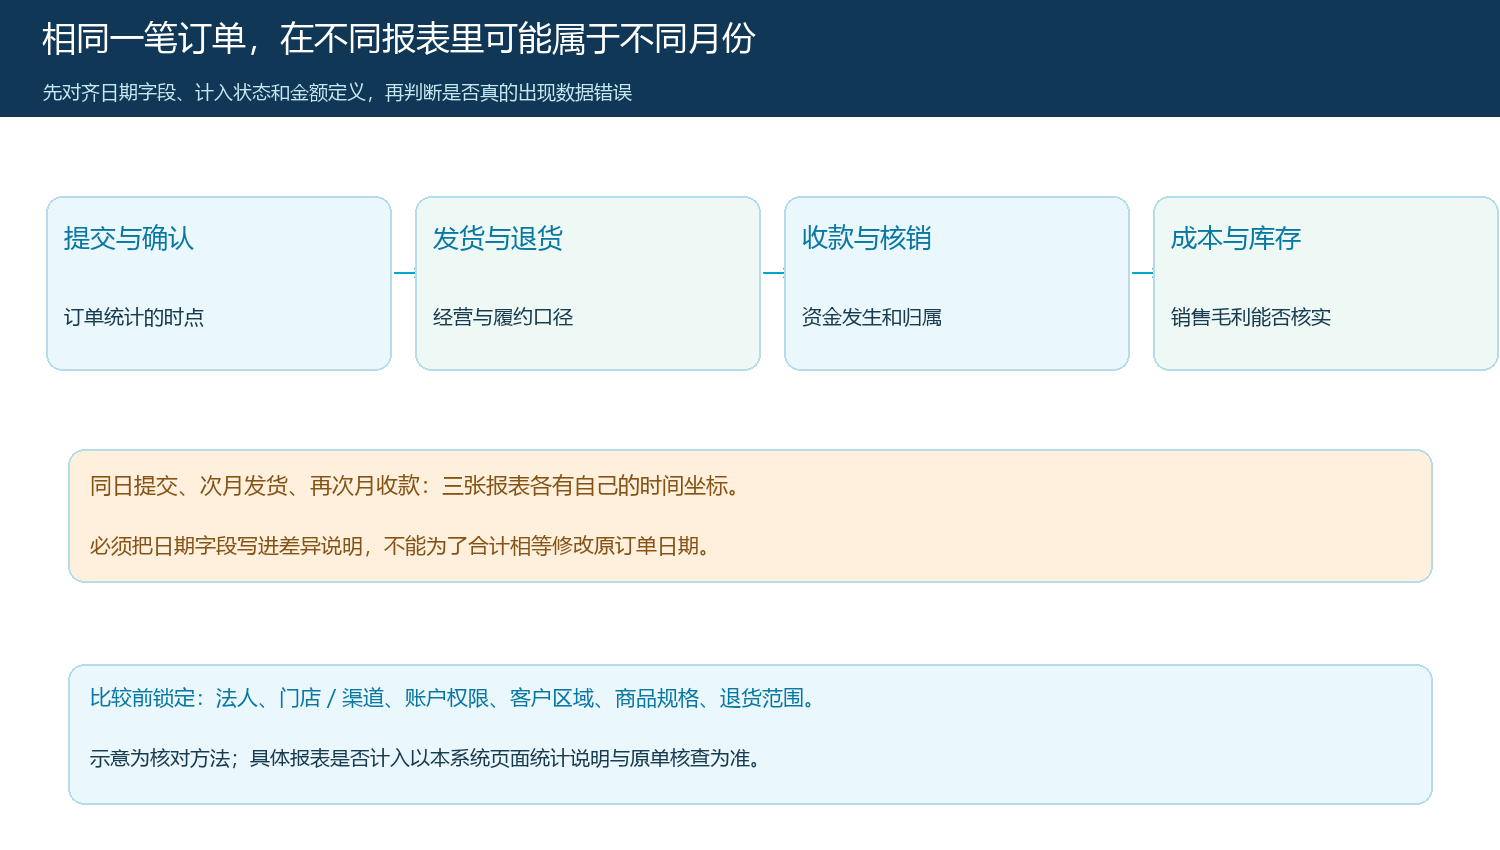This screenshot has height=850, width=1500.
Task: Select the text 销售毛利能否核实
Action: 1251,317
